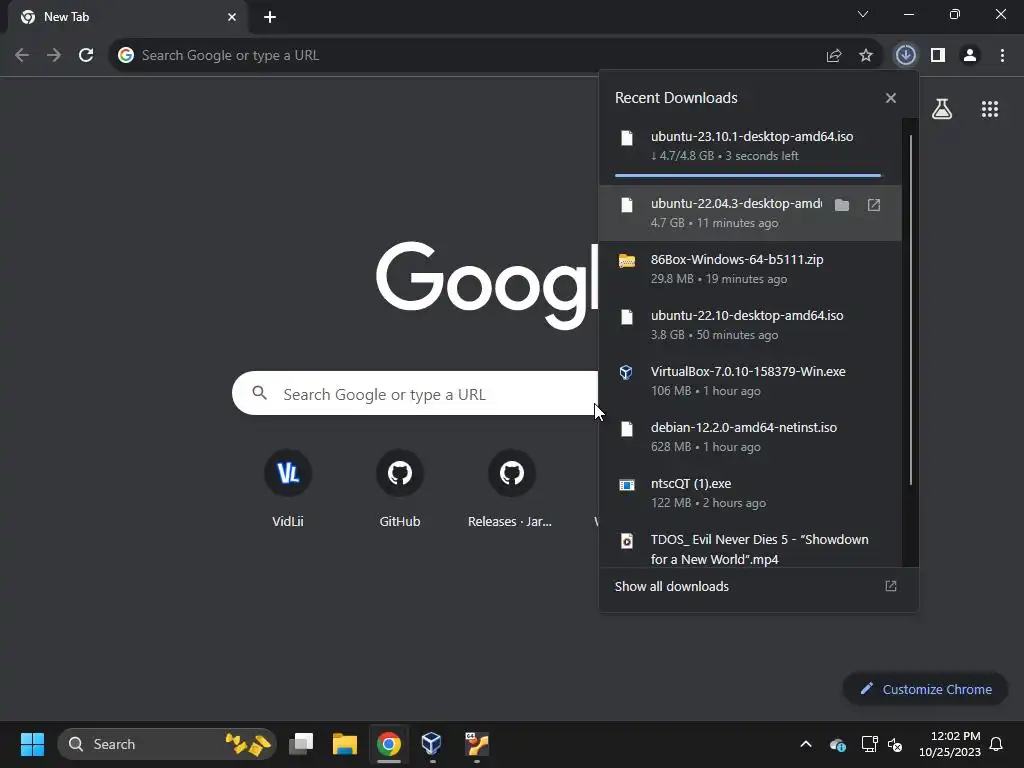Open VirtualBox from the taskbar

click(432, 744)
